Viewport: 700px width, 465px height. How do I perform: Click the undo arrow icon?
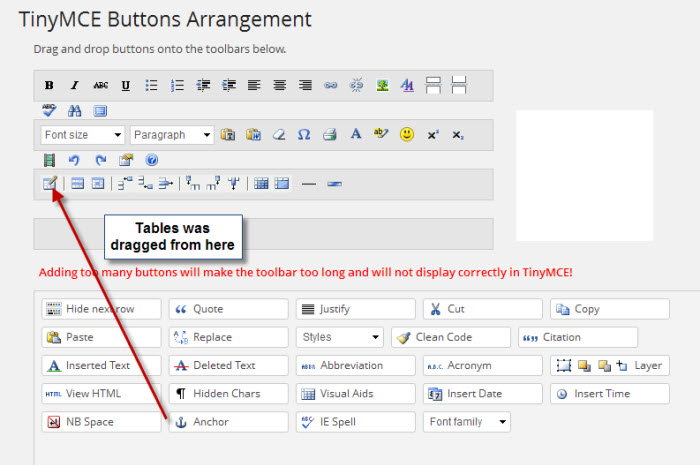pos(74,160)
